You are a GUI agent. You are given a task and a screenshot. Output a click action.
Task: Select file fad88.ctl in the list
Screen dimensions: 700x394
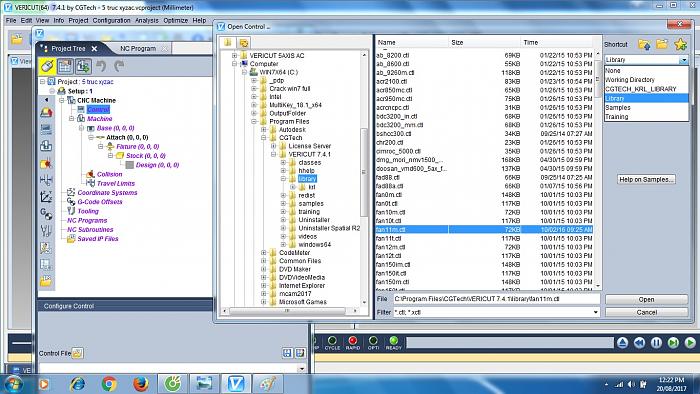coord(484,178)
